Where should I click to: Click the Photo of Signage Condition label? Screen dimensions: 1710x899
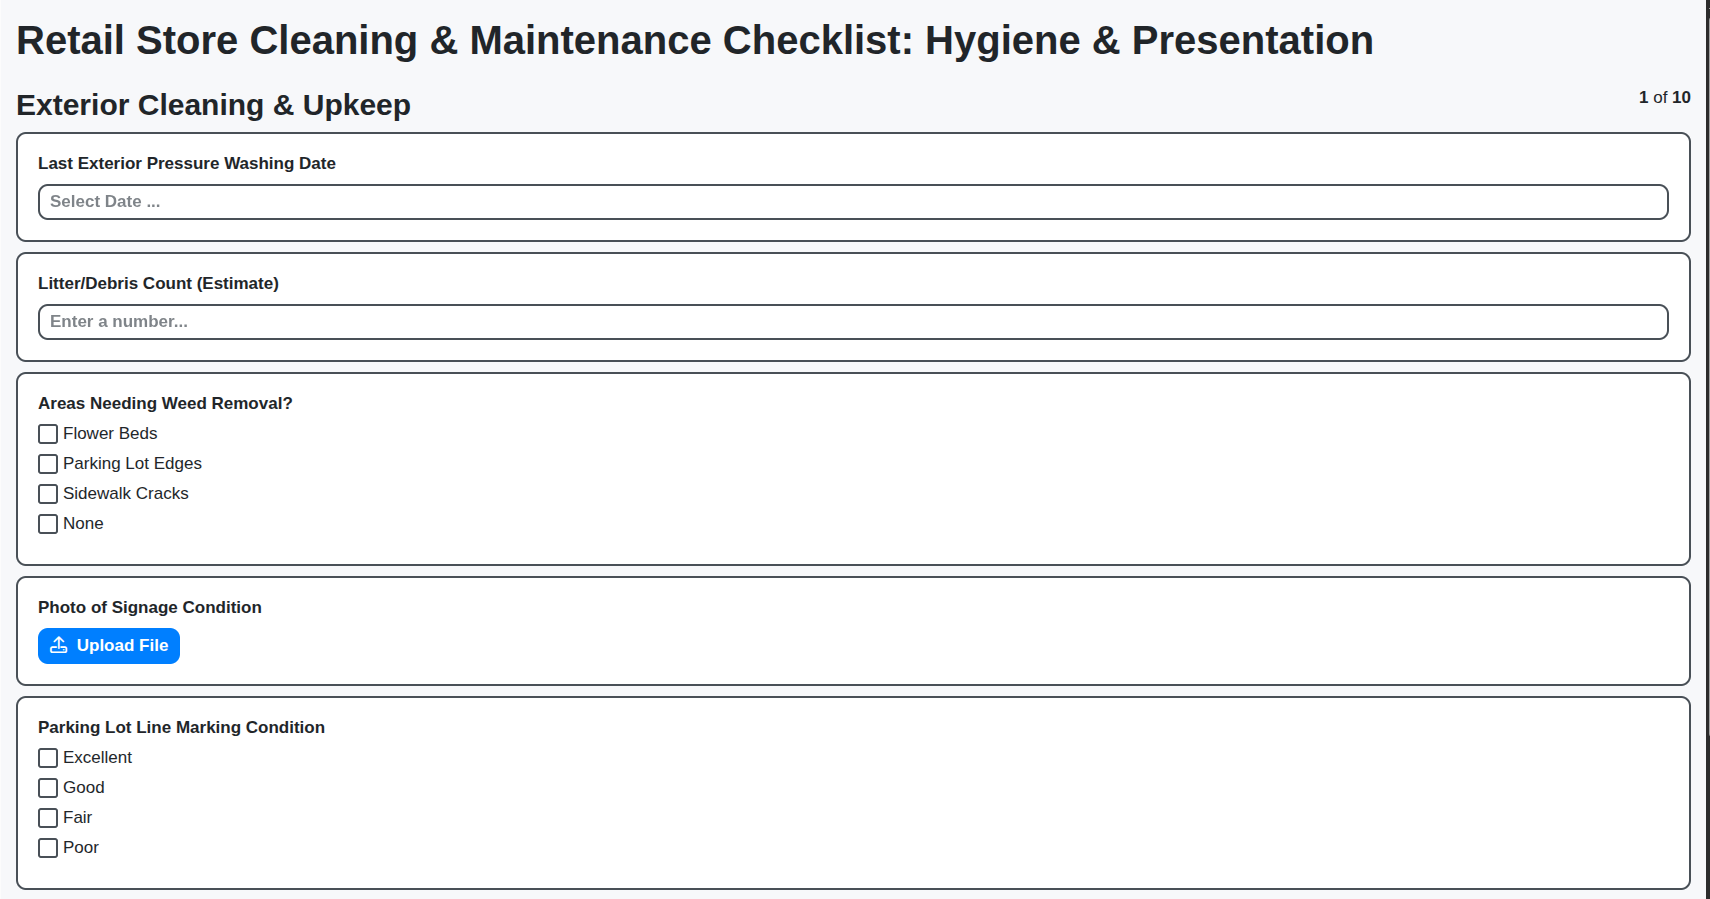tap(149, 607)
